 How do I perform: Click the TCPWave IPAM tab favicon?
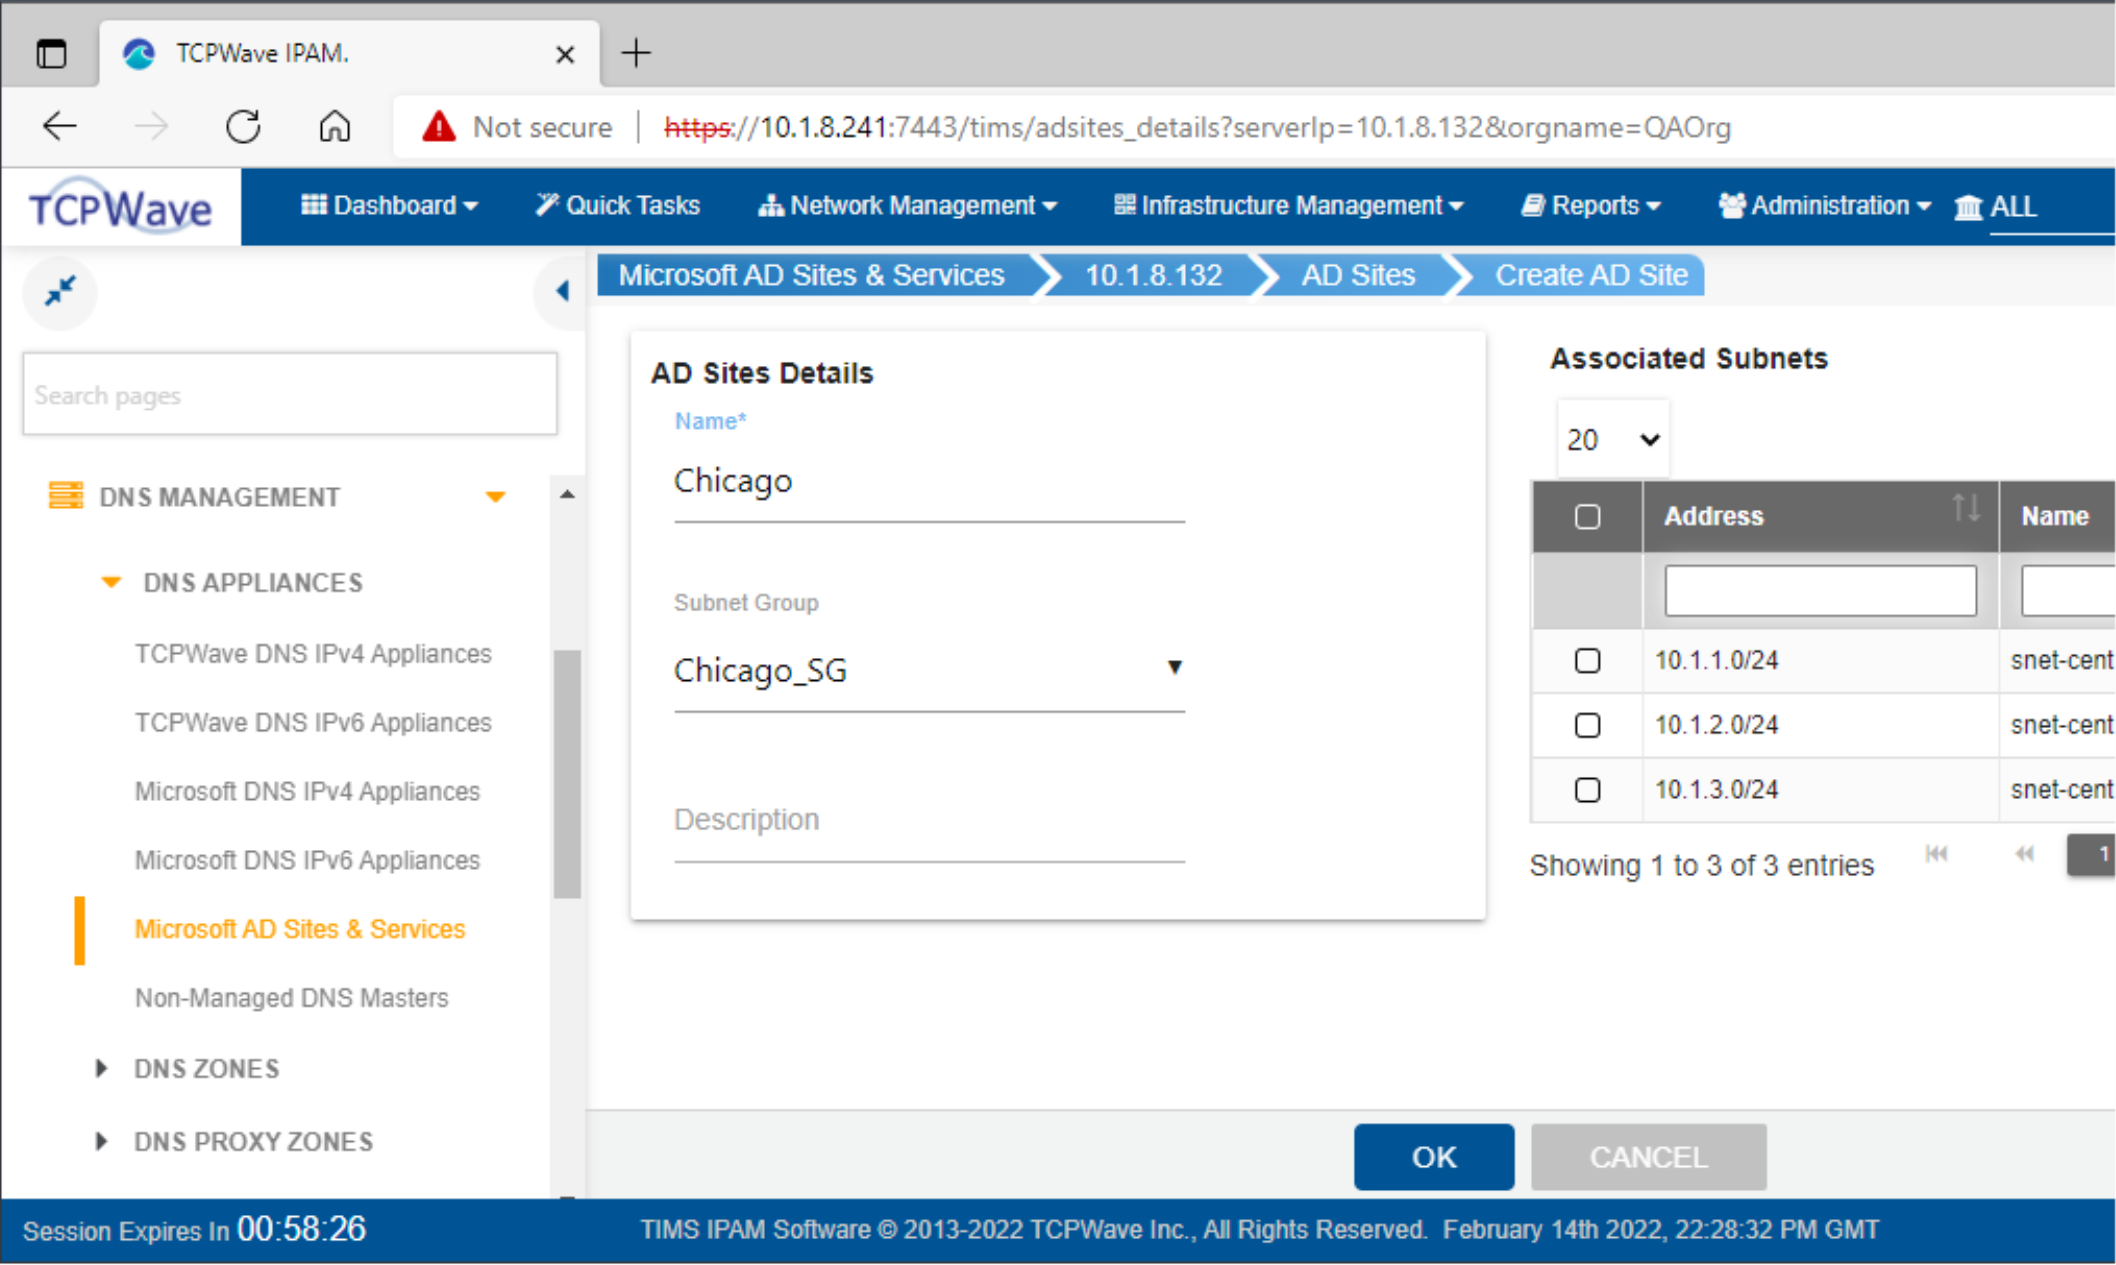[139, 53]
